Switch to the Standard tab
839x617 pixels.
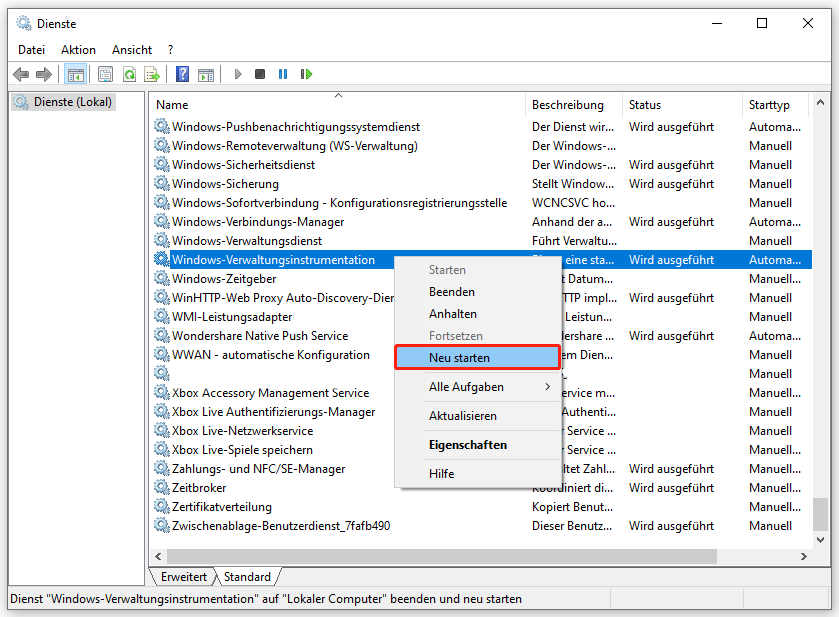click(x=247, y=576)
